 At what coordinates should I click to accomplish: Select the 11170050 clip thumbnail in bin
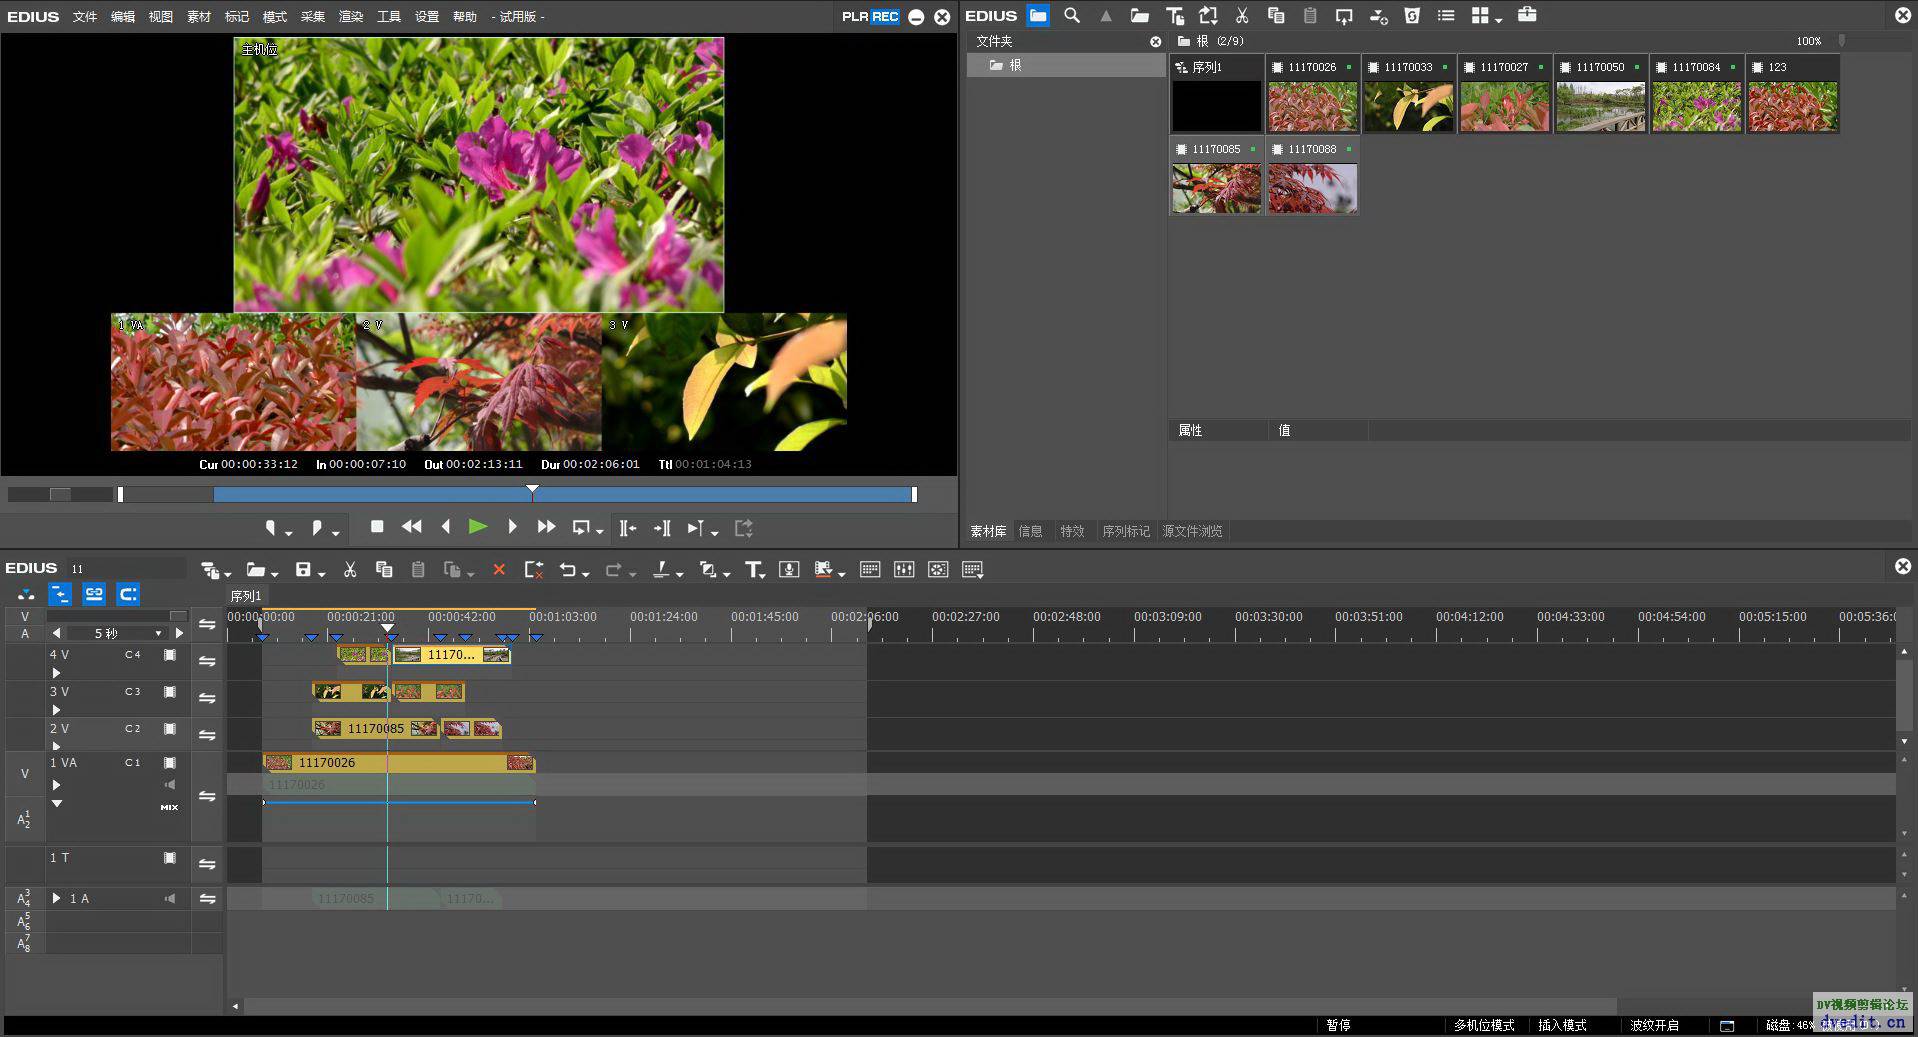1600,107
